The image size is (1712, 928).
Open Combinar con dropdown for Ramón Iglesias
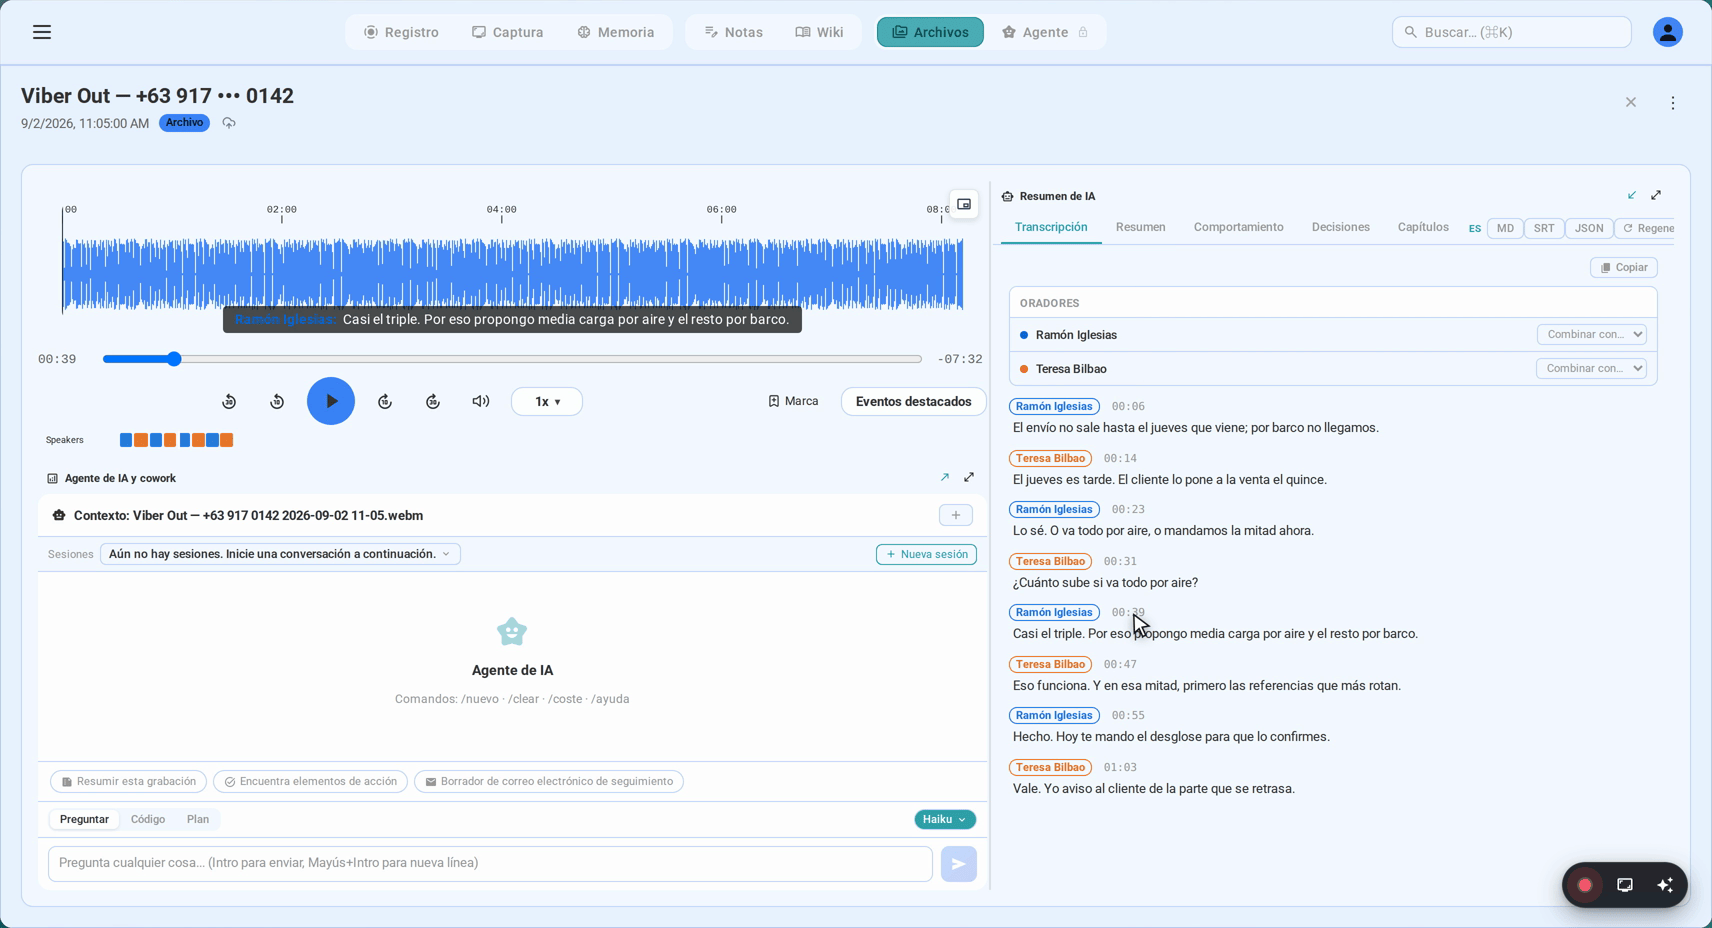click(1591, 334)
